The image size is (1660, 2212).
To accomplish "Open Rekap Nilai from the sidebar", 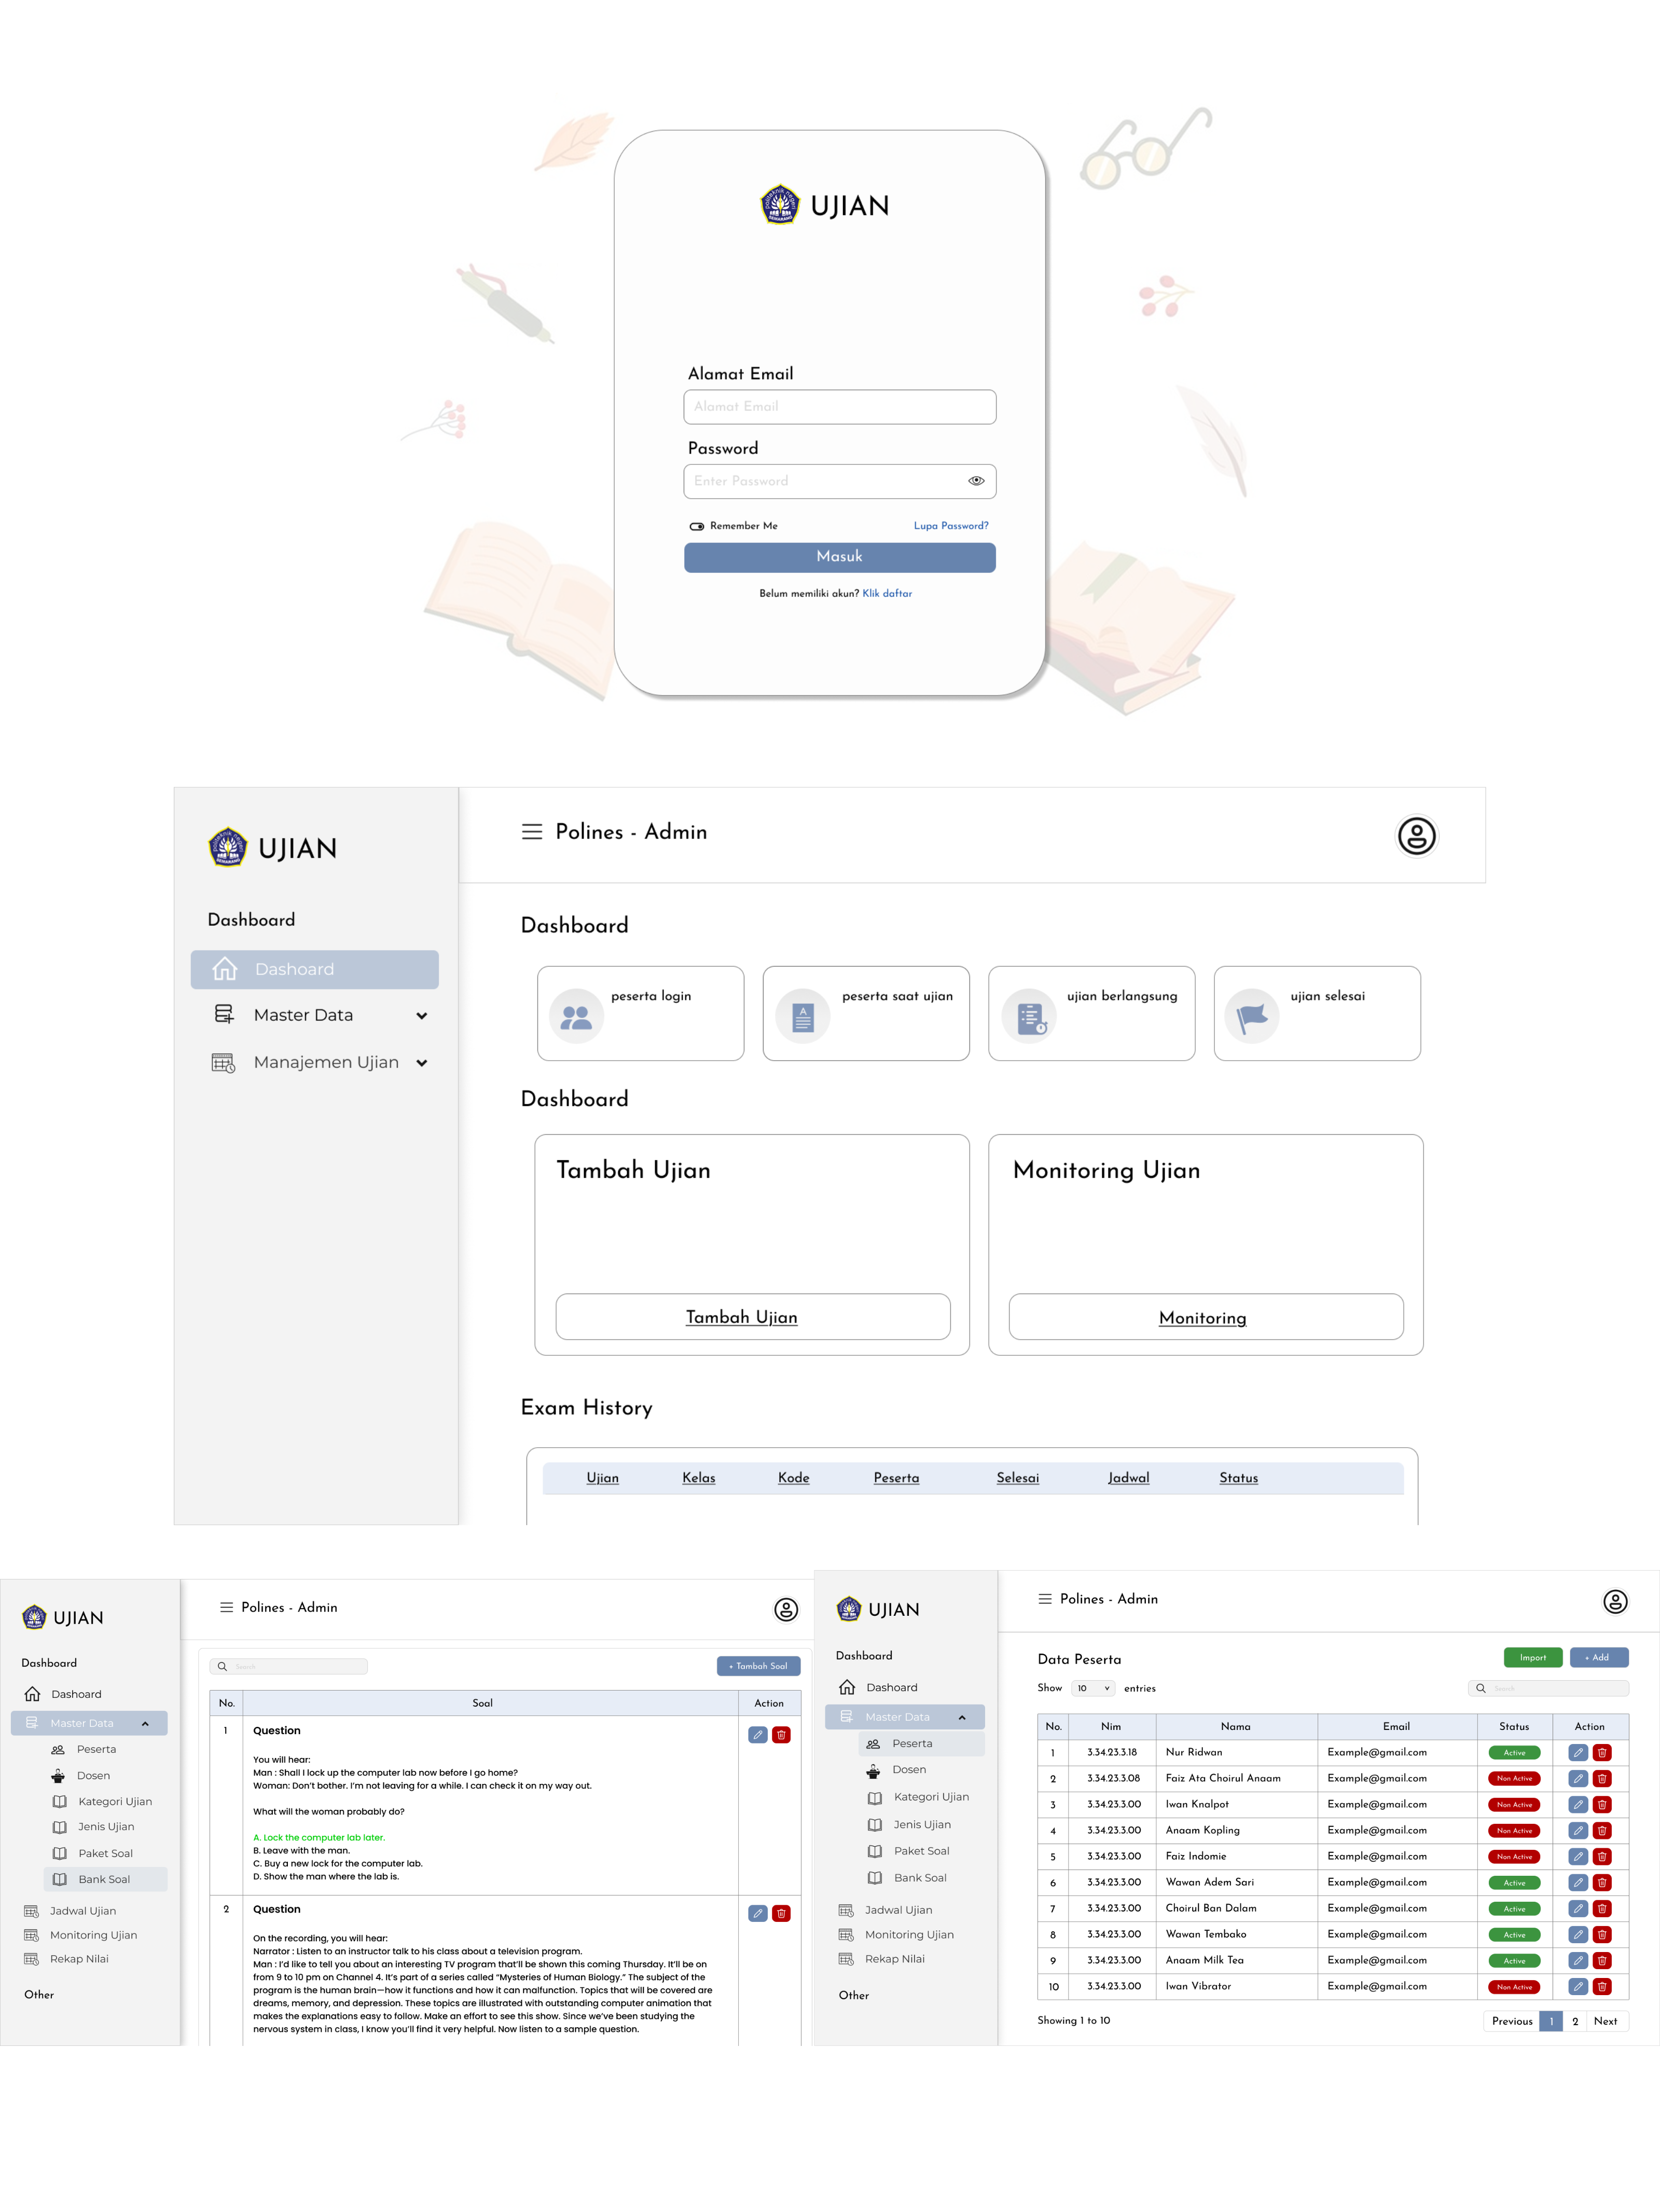I will [x=80, y=1958].
